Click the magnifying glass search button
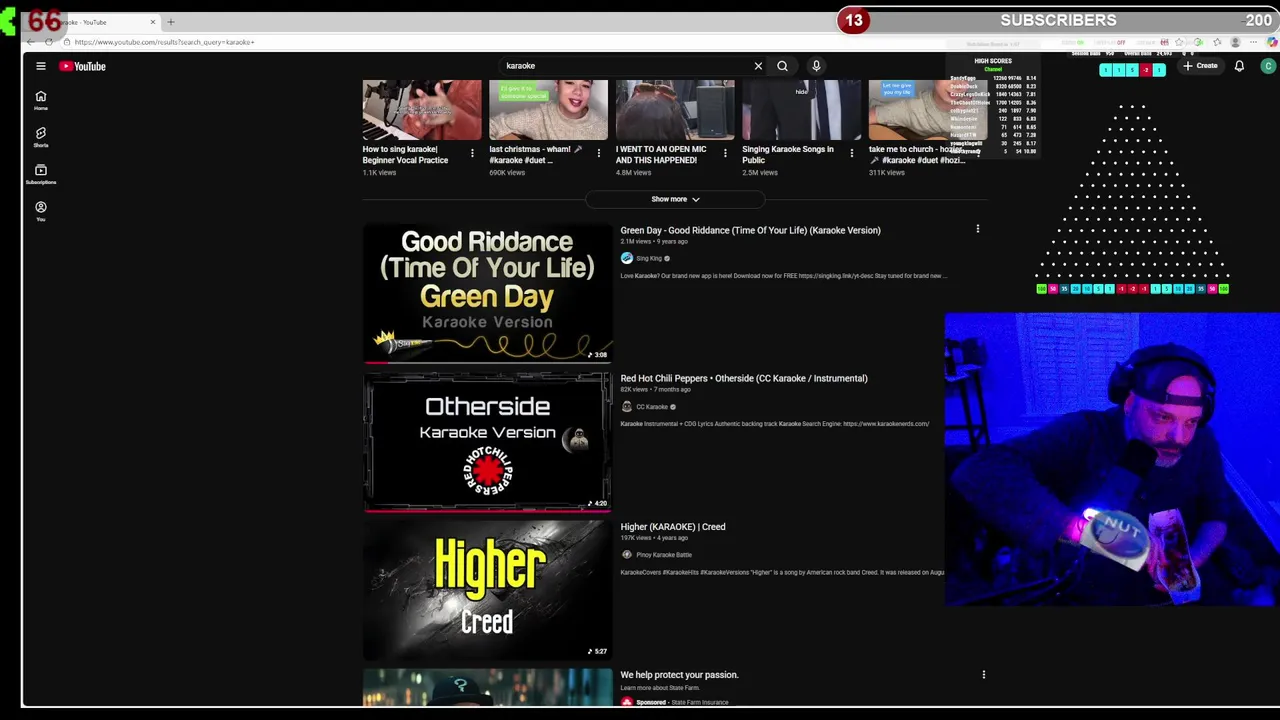This screenshot has width=1280, height=720. [x=782, y=66]
